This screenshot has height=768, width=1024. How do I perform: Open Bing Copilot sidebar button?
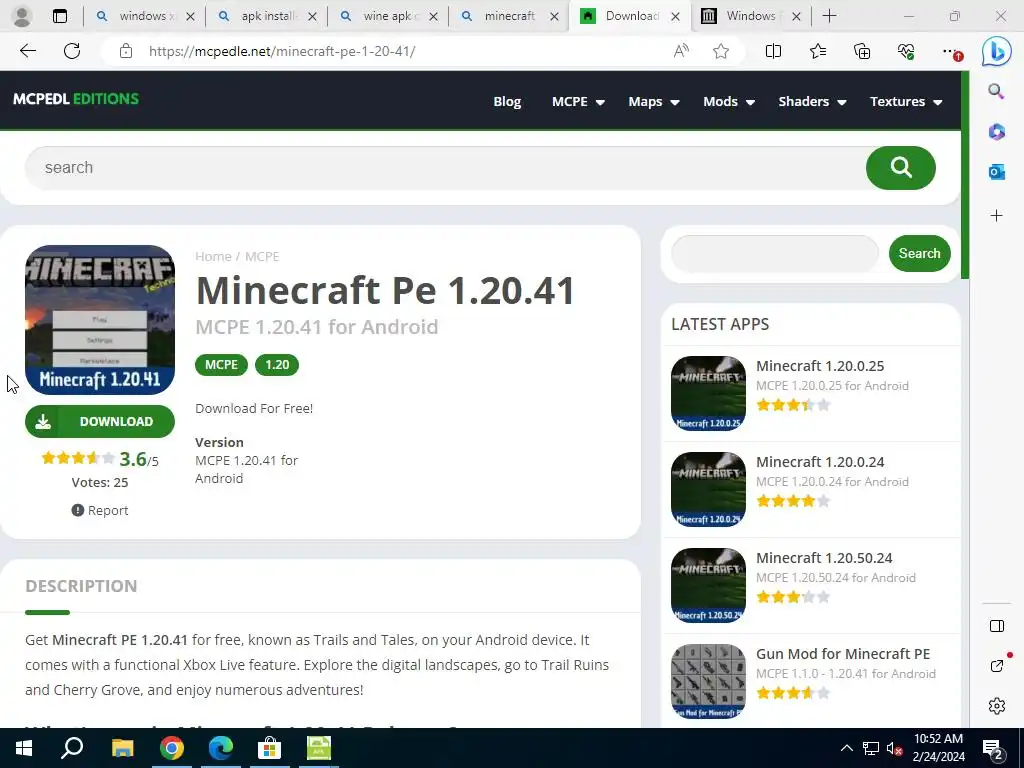tap(997, 51)
